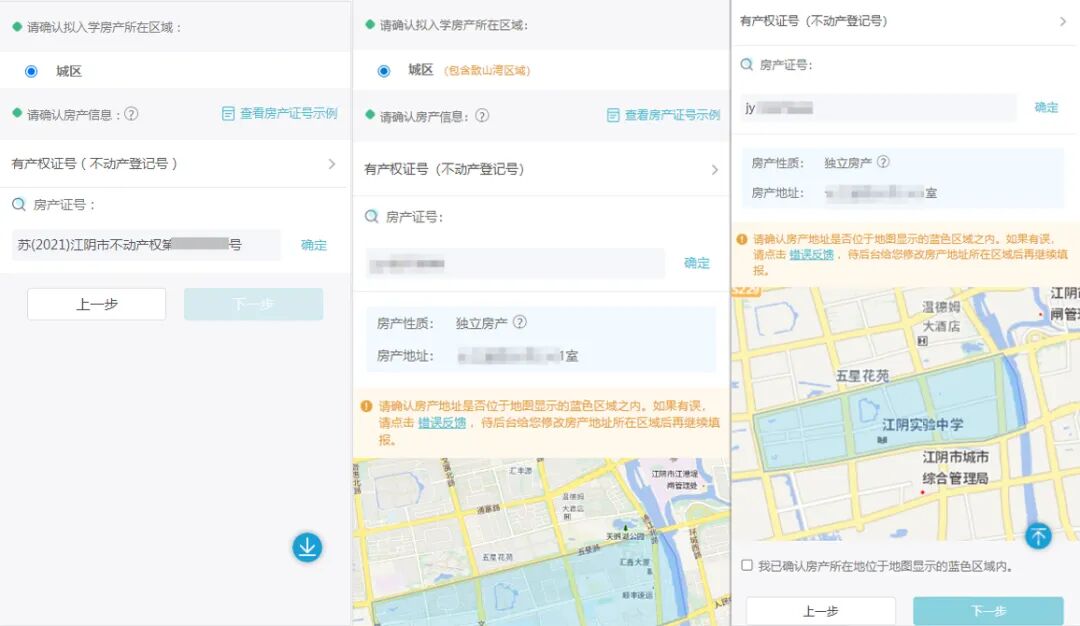Click 上一步 button in right panel
Viewport: 1080px width, 626px height.
[x=820, y=611]
